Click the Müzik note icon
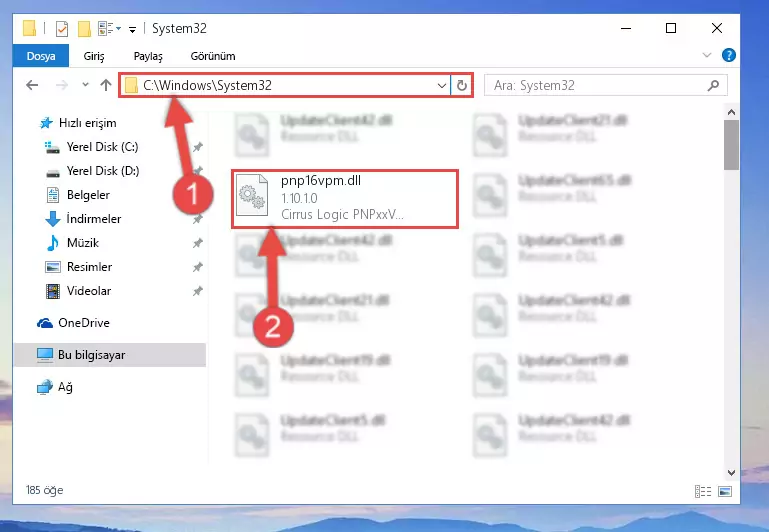This screenshot has height=532, width=769. (x=52, y=243)
